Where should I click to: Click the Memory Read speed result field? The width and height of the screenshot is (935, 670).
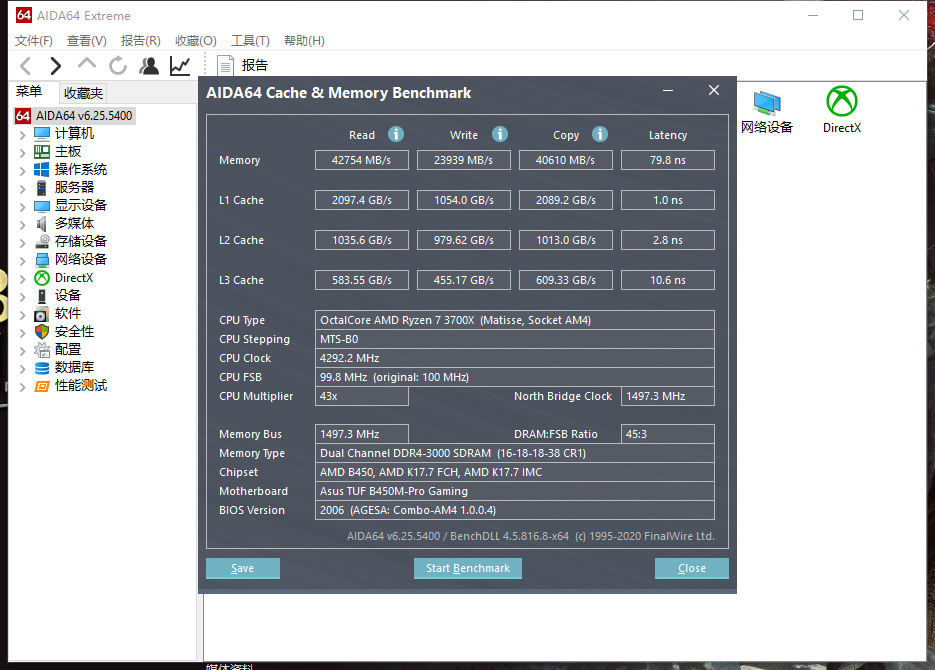tap(361, 159)
